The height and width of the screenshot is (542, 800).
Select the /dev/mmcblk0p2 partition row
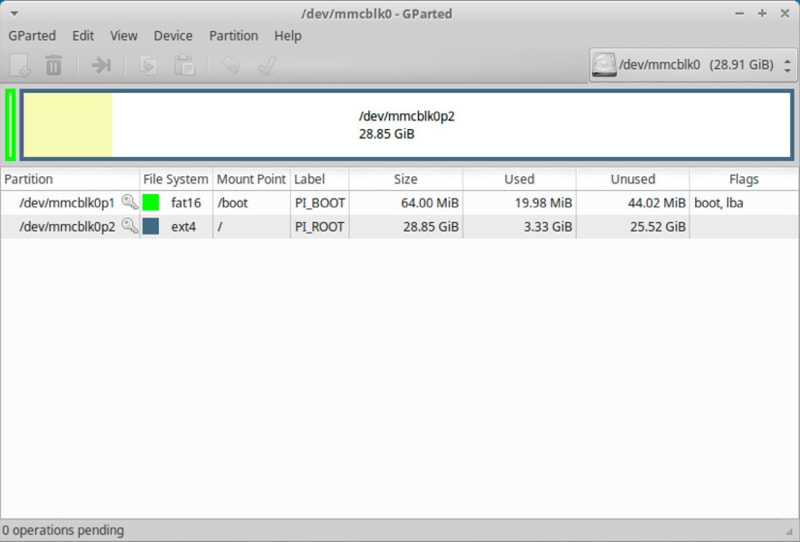point(399,227)
